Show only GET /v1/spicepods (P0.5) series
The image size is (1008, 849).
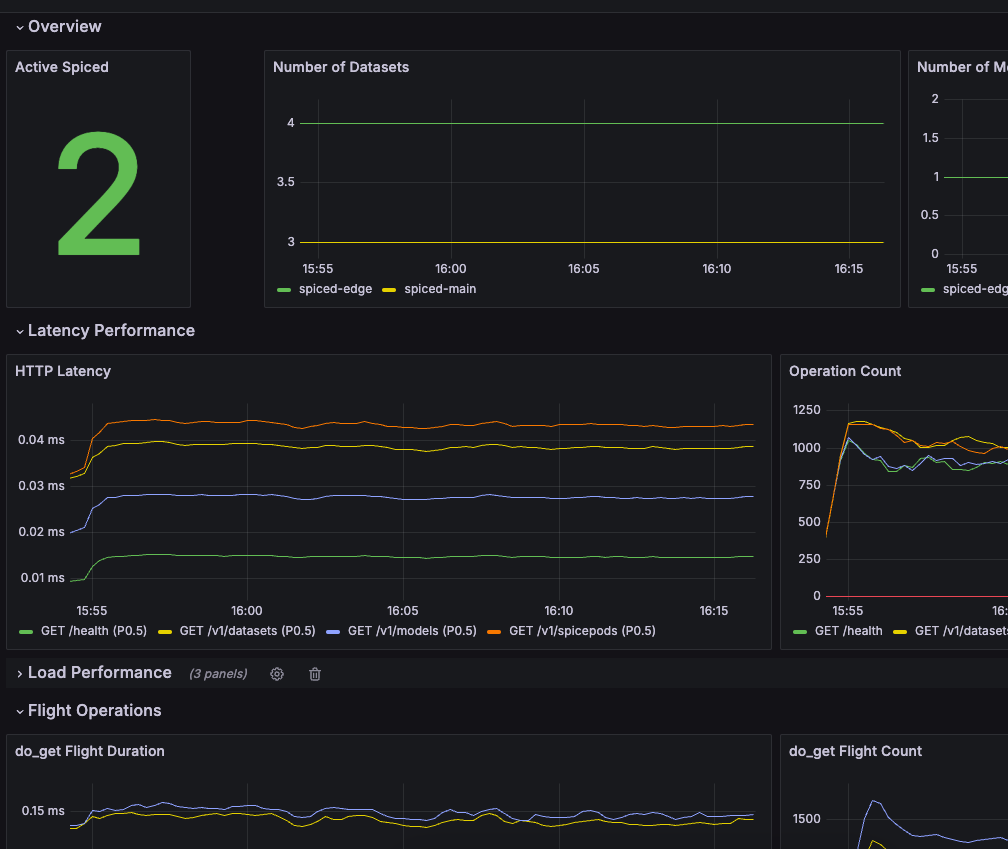pos(582,631)
